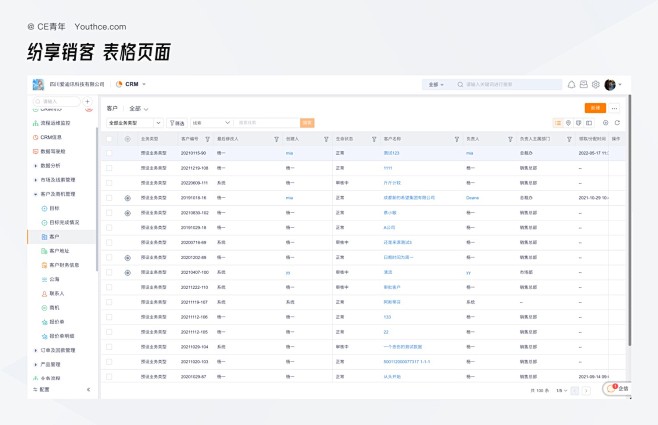Open the 联系人 sidebar item
Viewport: 658px width, 425px height.
56,294
